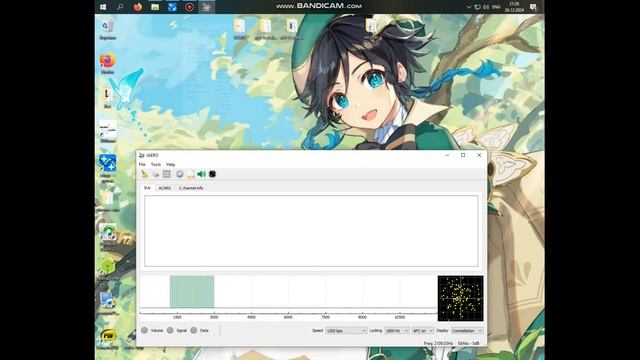Click the taskbar search magnifier icon

point(120,7)
